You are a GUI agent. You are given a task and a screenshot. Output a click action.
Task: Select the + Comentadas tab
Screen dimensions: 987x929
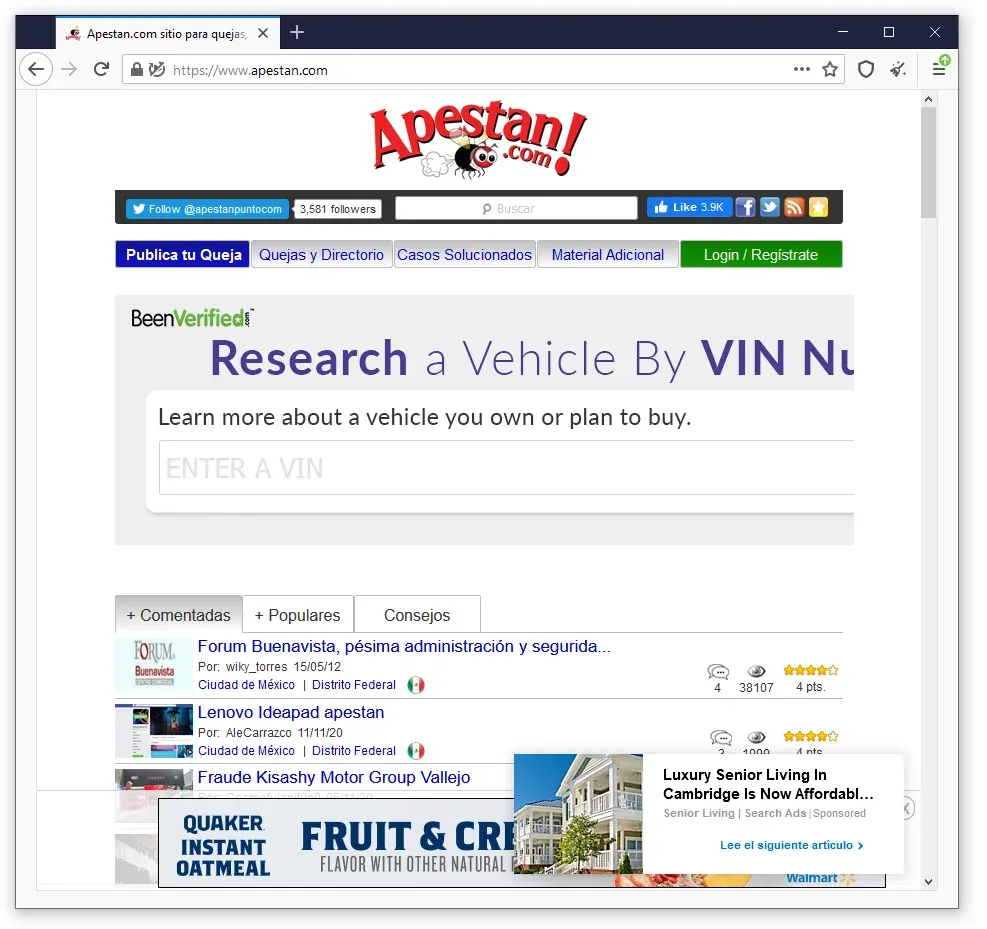point(179,615)
